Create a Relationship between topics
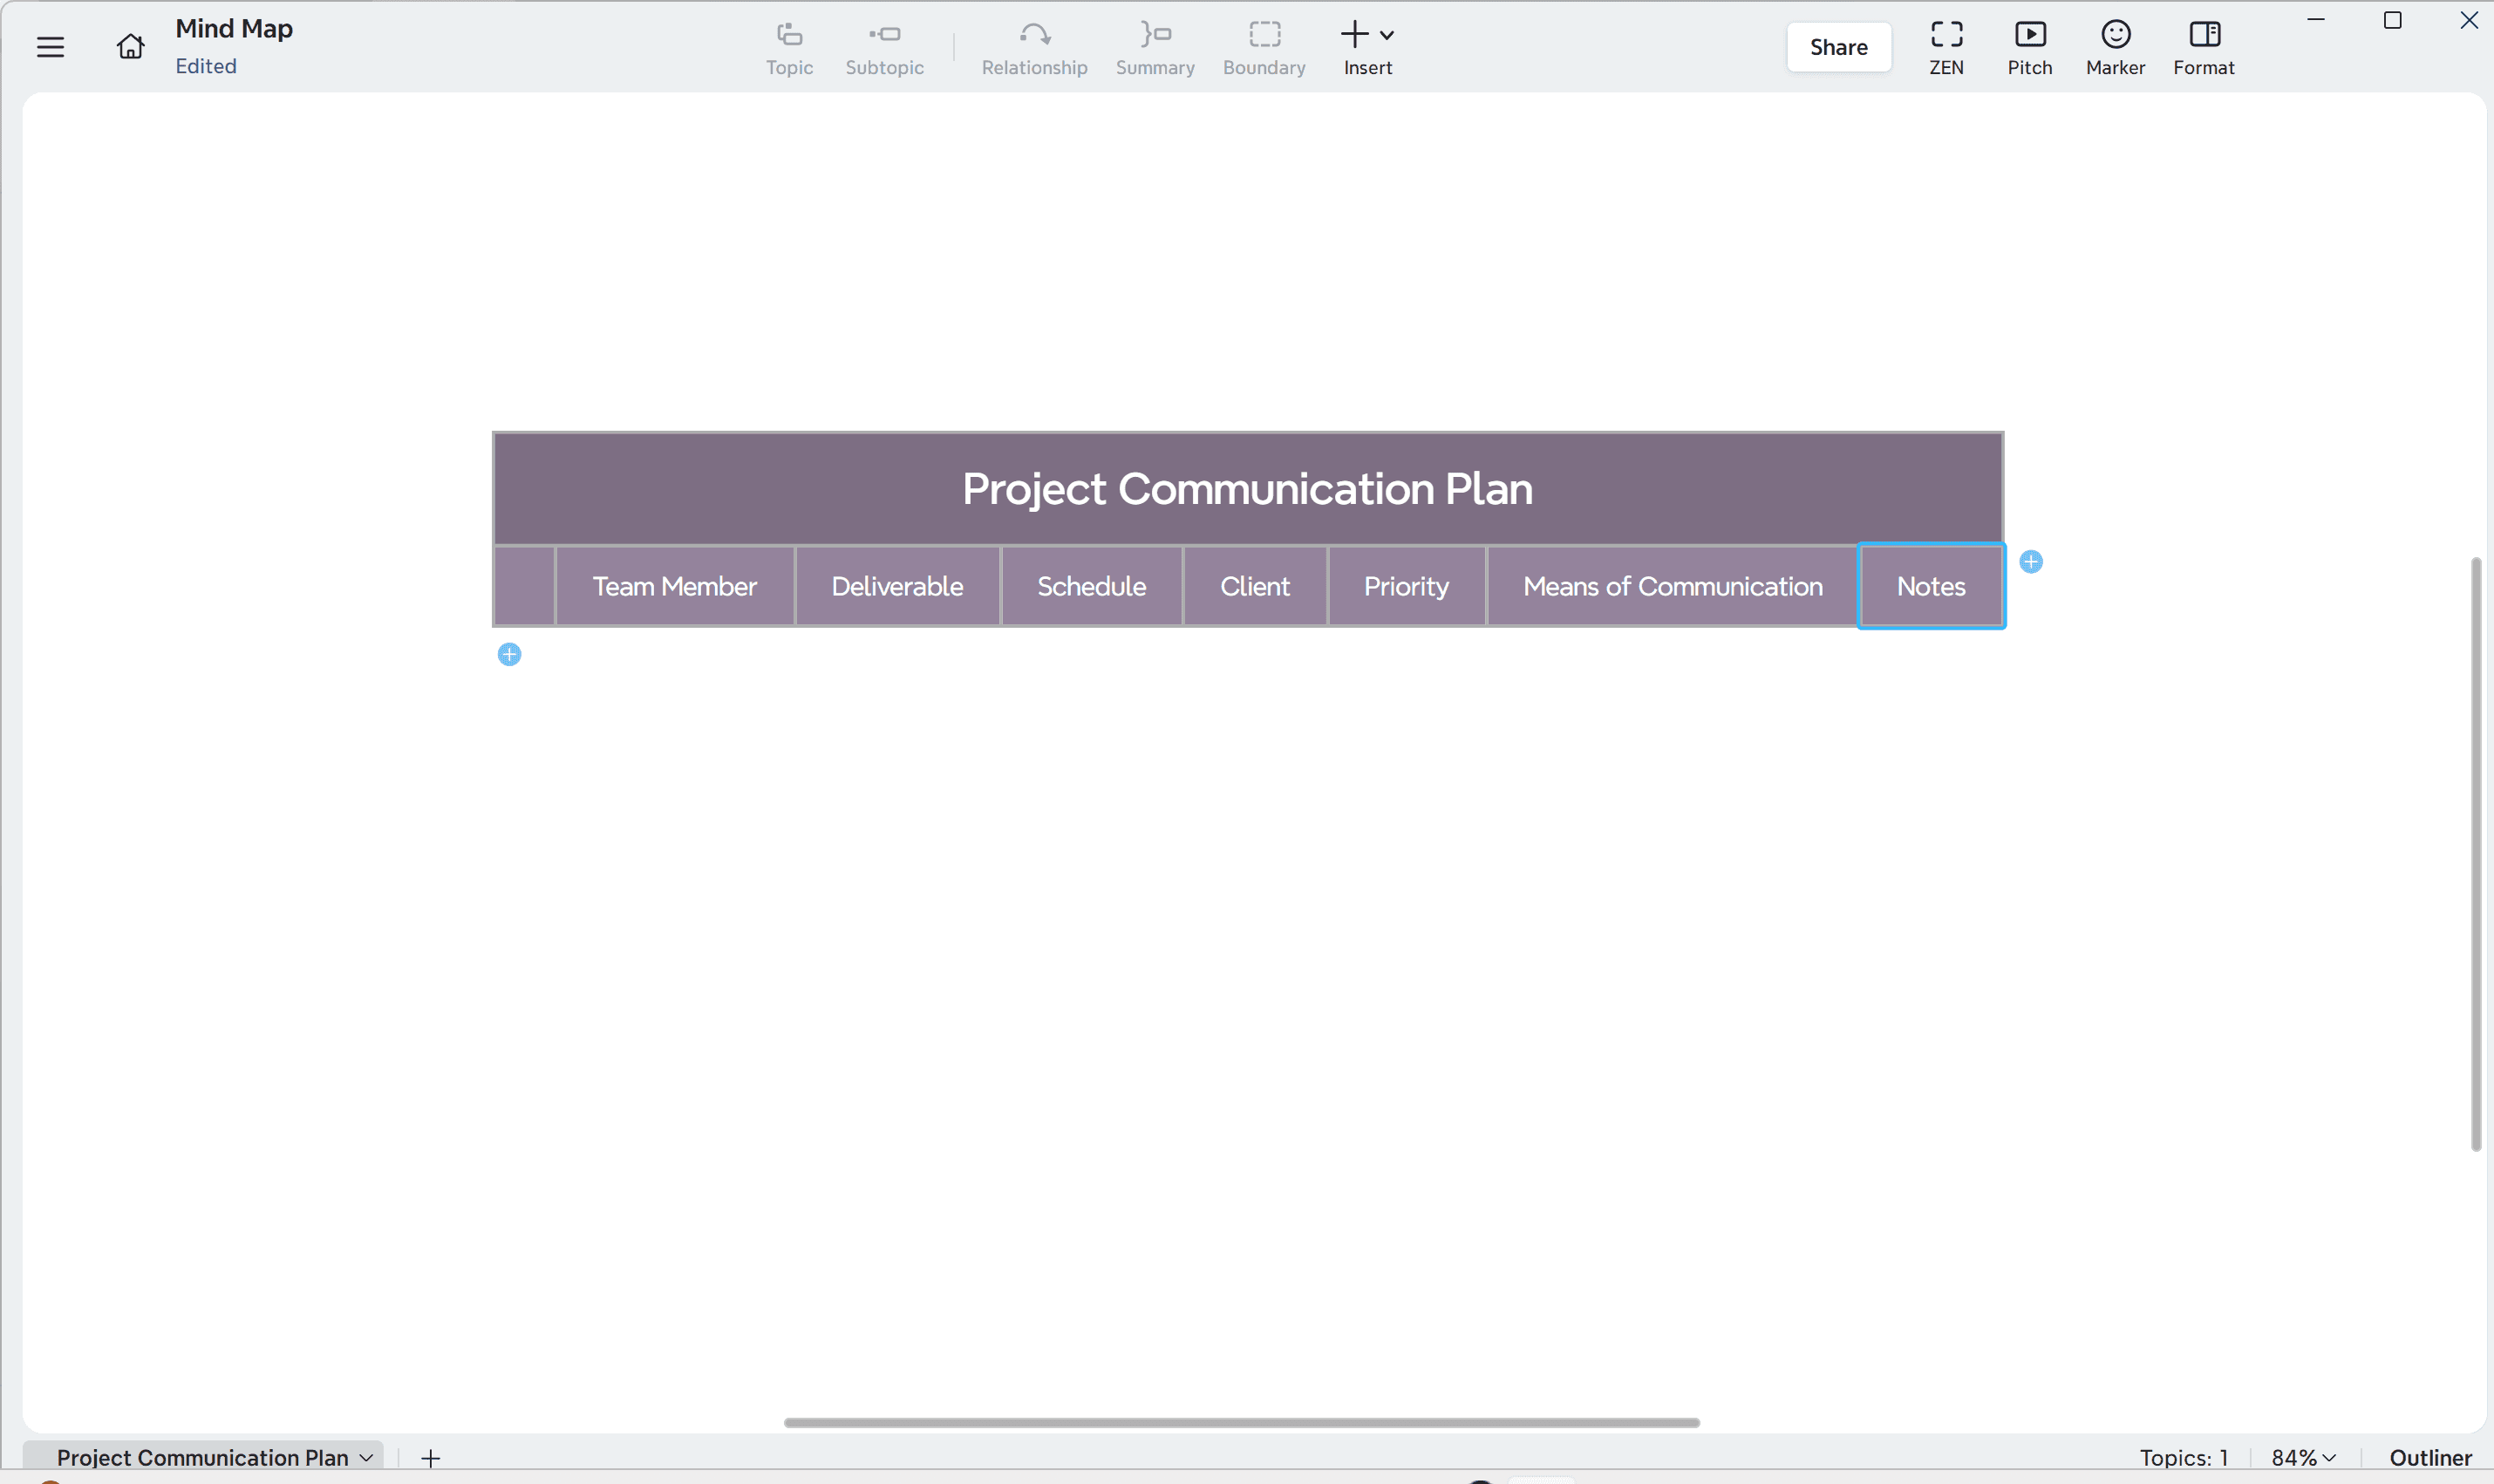The image size is (2494, 1484). click(1033, 46)
